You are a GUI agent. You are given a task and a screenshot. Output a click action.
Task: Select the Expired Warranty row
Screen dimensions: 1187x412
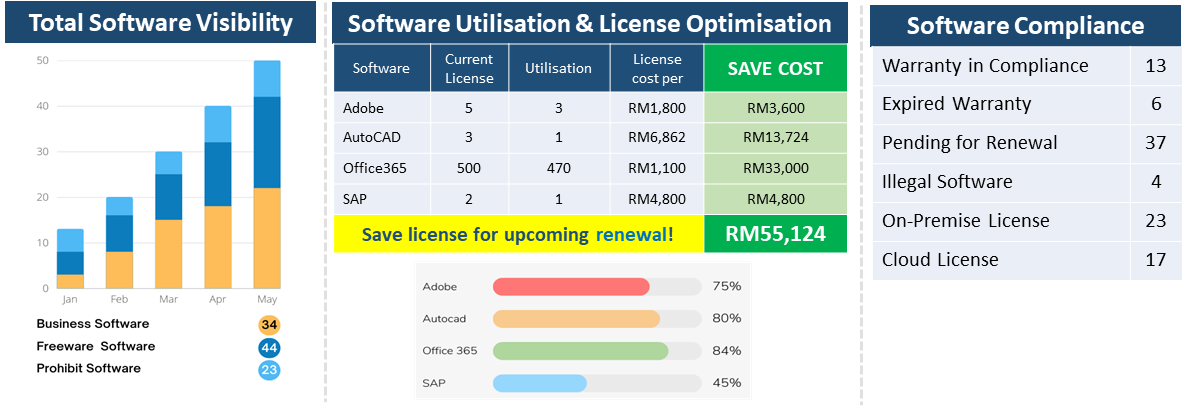click(1027, 104)
